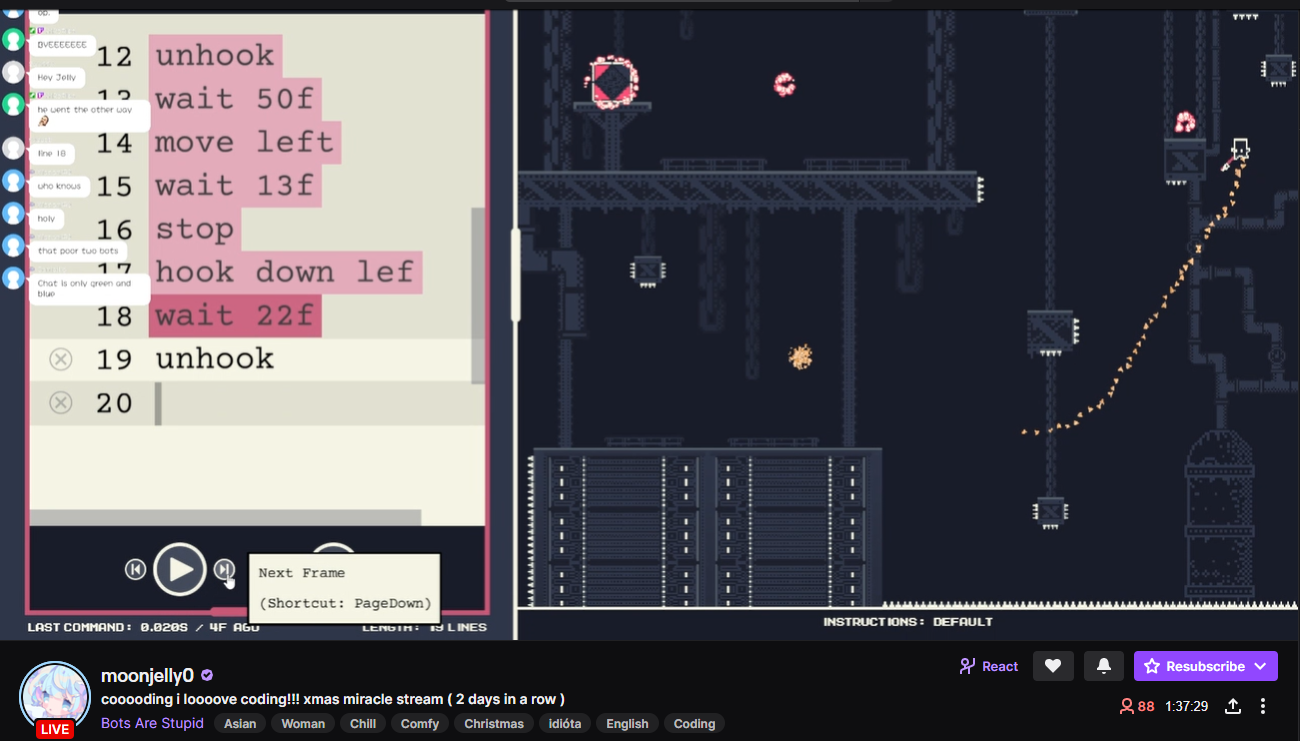Click the heart follow icon
This screenshot has height=741, width=1300.
coord(1053,666)
